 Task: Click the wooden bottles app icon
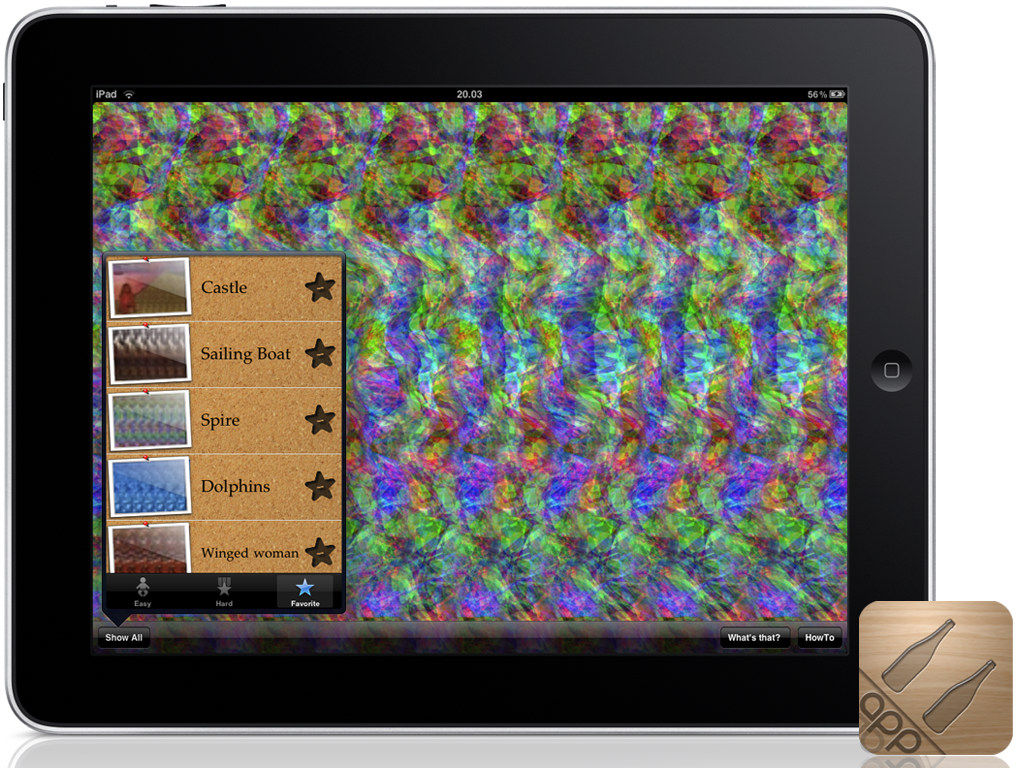(x=936, y=677)
